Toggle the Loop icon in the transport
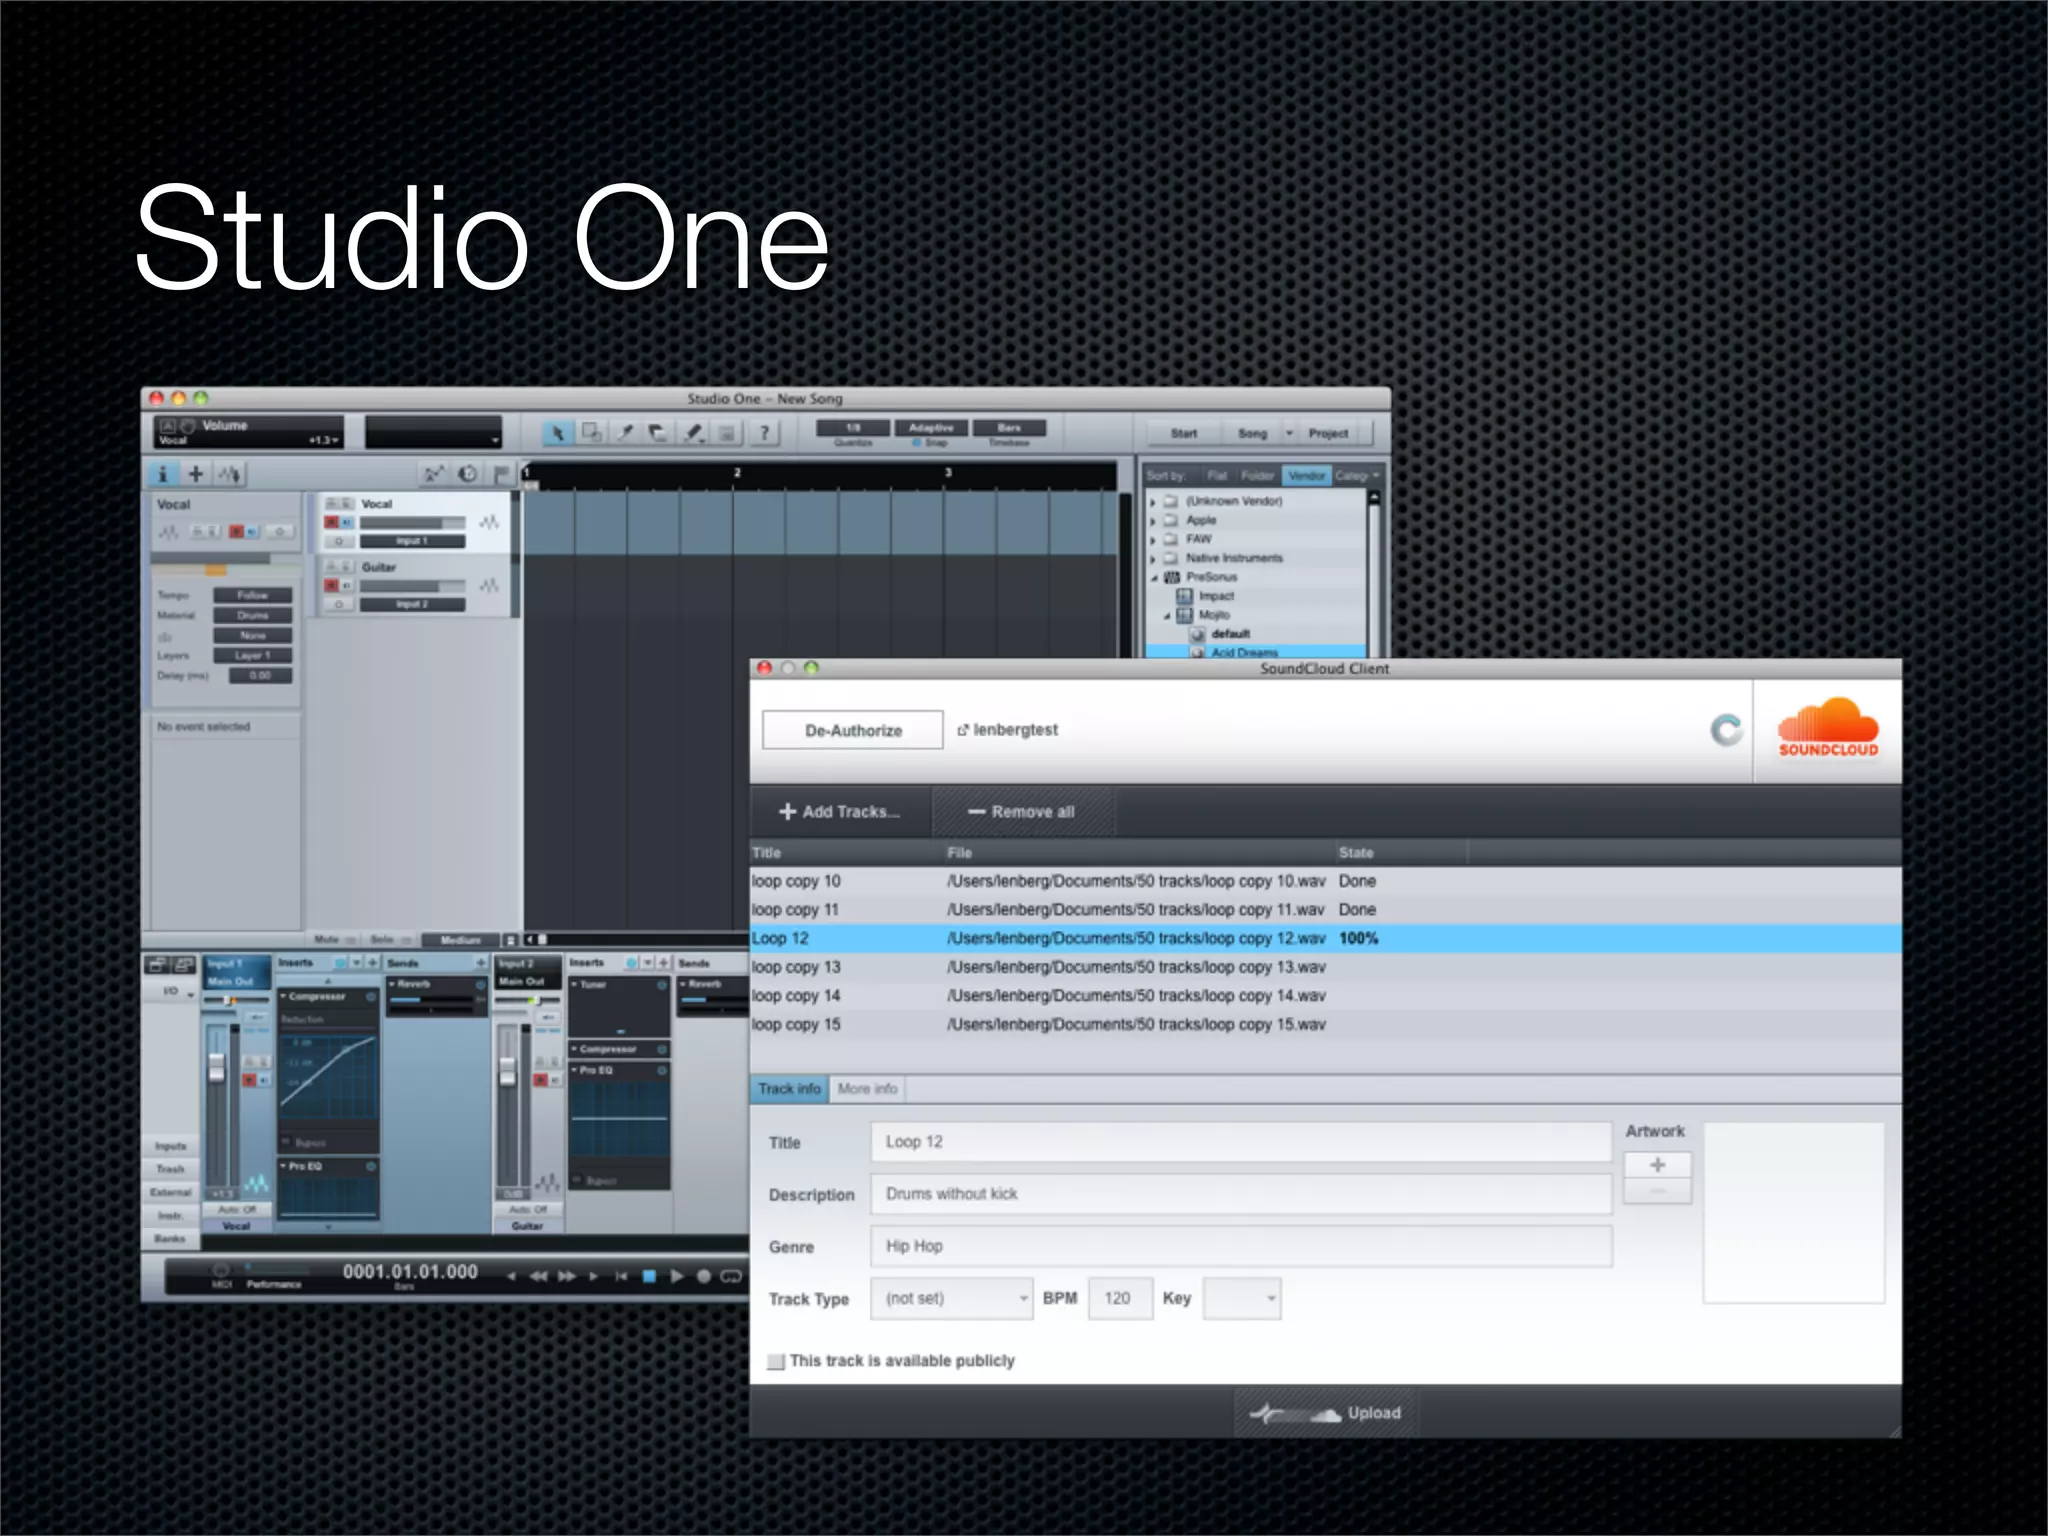The height and width of the screenshot is (1536, 2048). click(732, 1276)
